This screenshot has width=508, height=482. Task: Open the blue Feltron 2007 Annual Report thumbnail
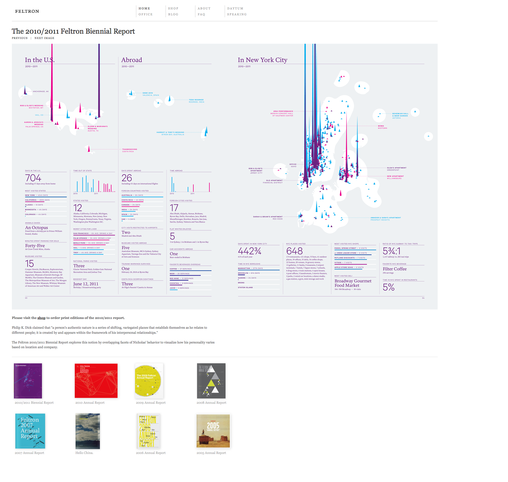(x=30, y=431)
